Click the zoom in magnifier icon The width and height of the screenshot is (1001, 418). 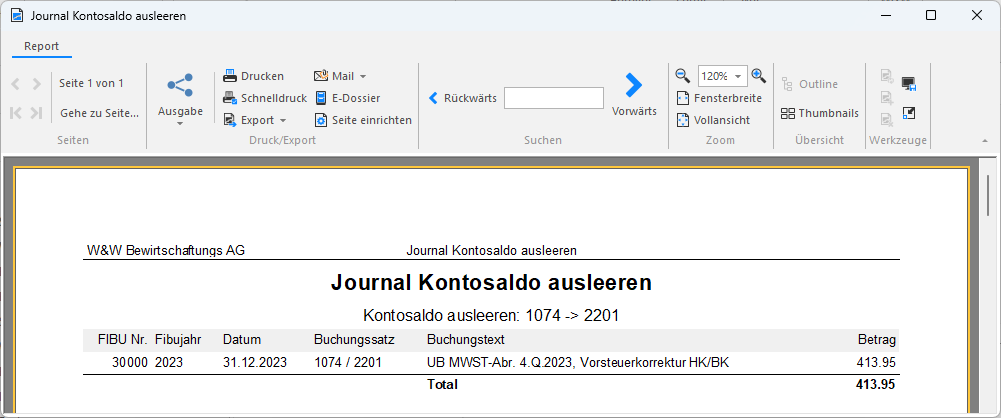click(x=758, y=76)
